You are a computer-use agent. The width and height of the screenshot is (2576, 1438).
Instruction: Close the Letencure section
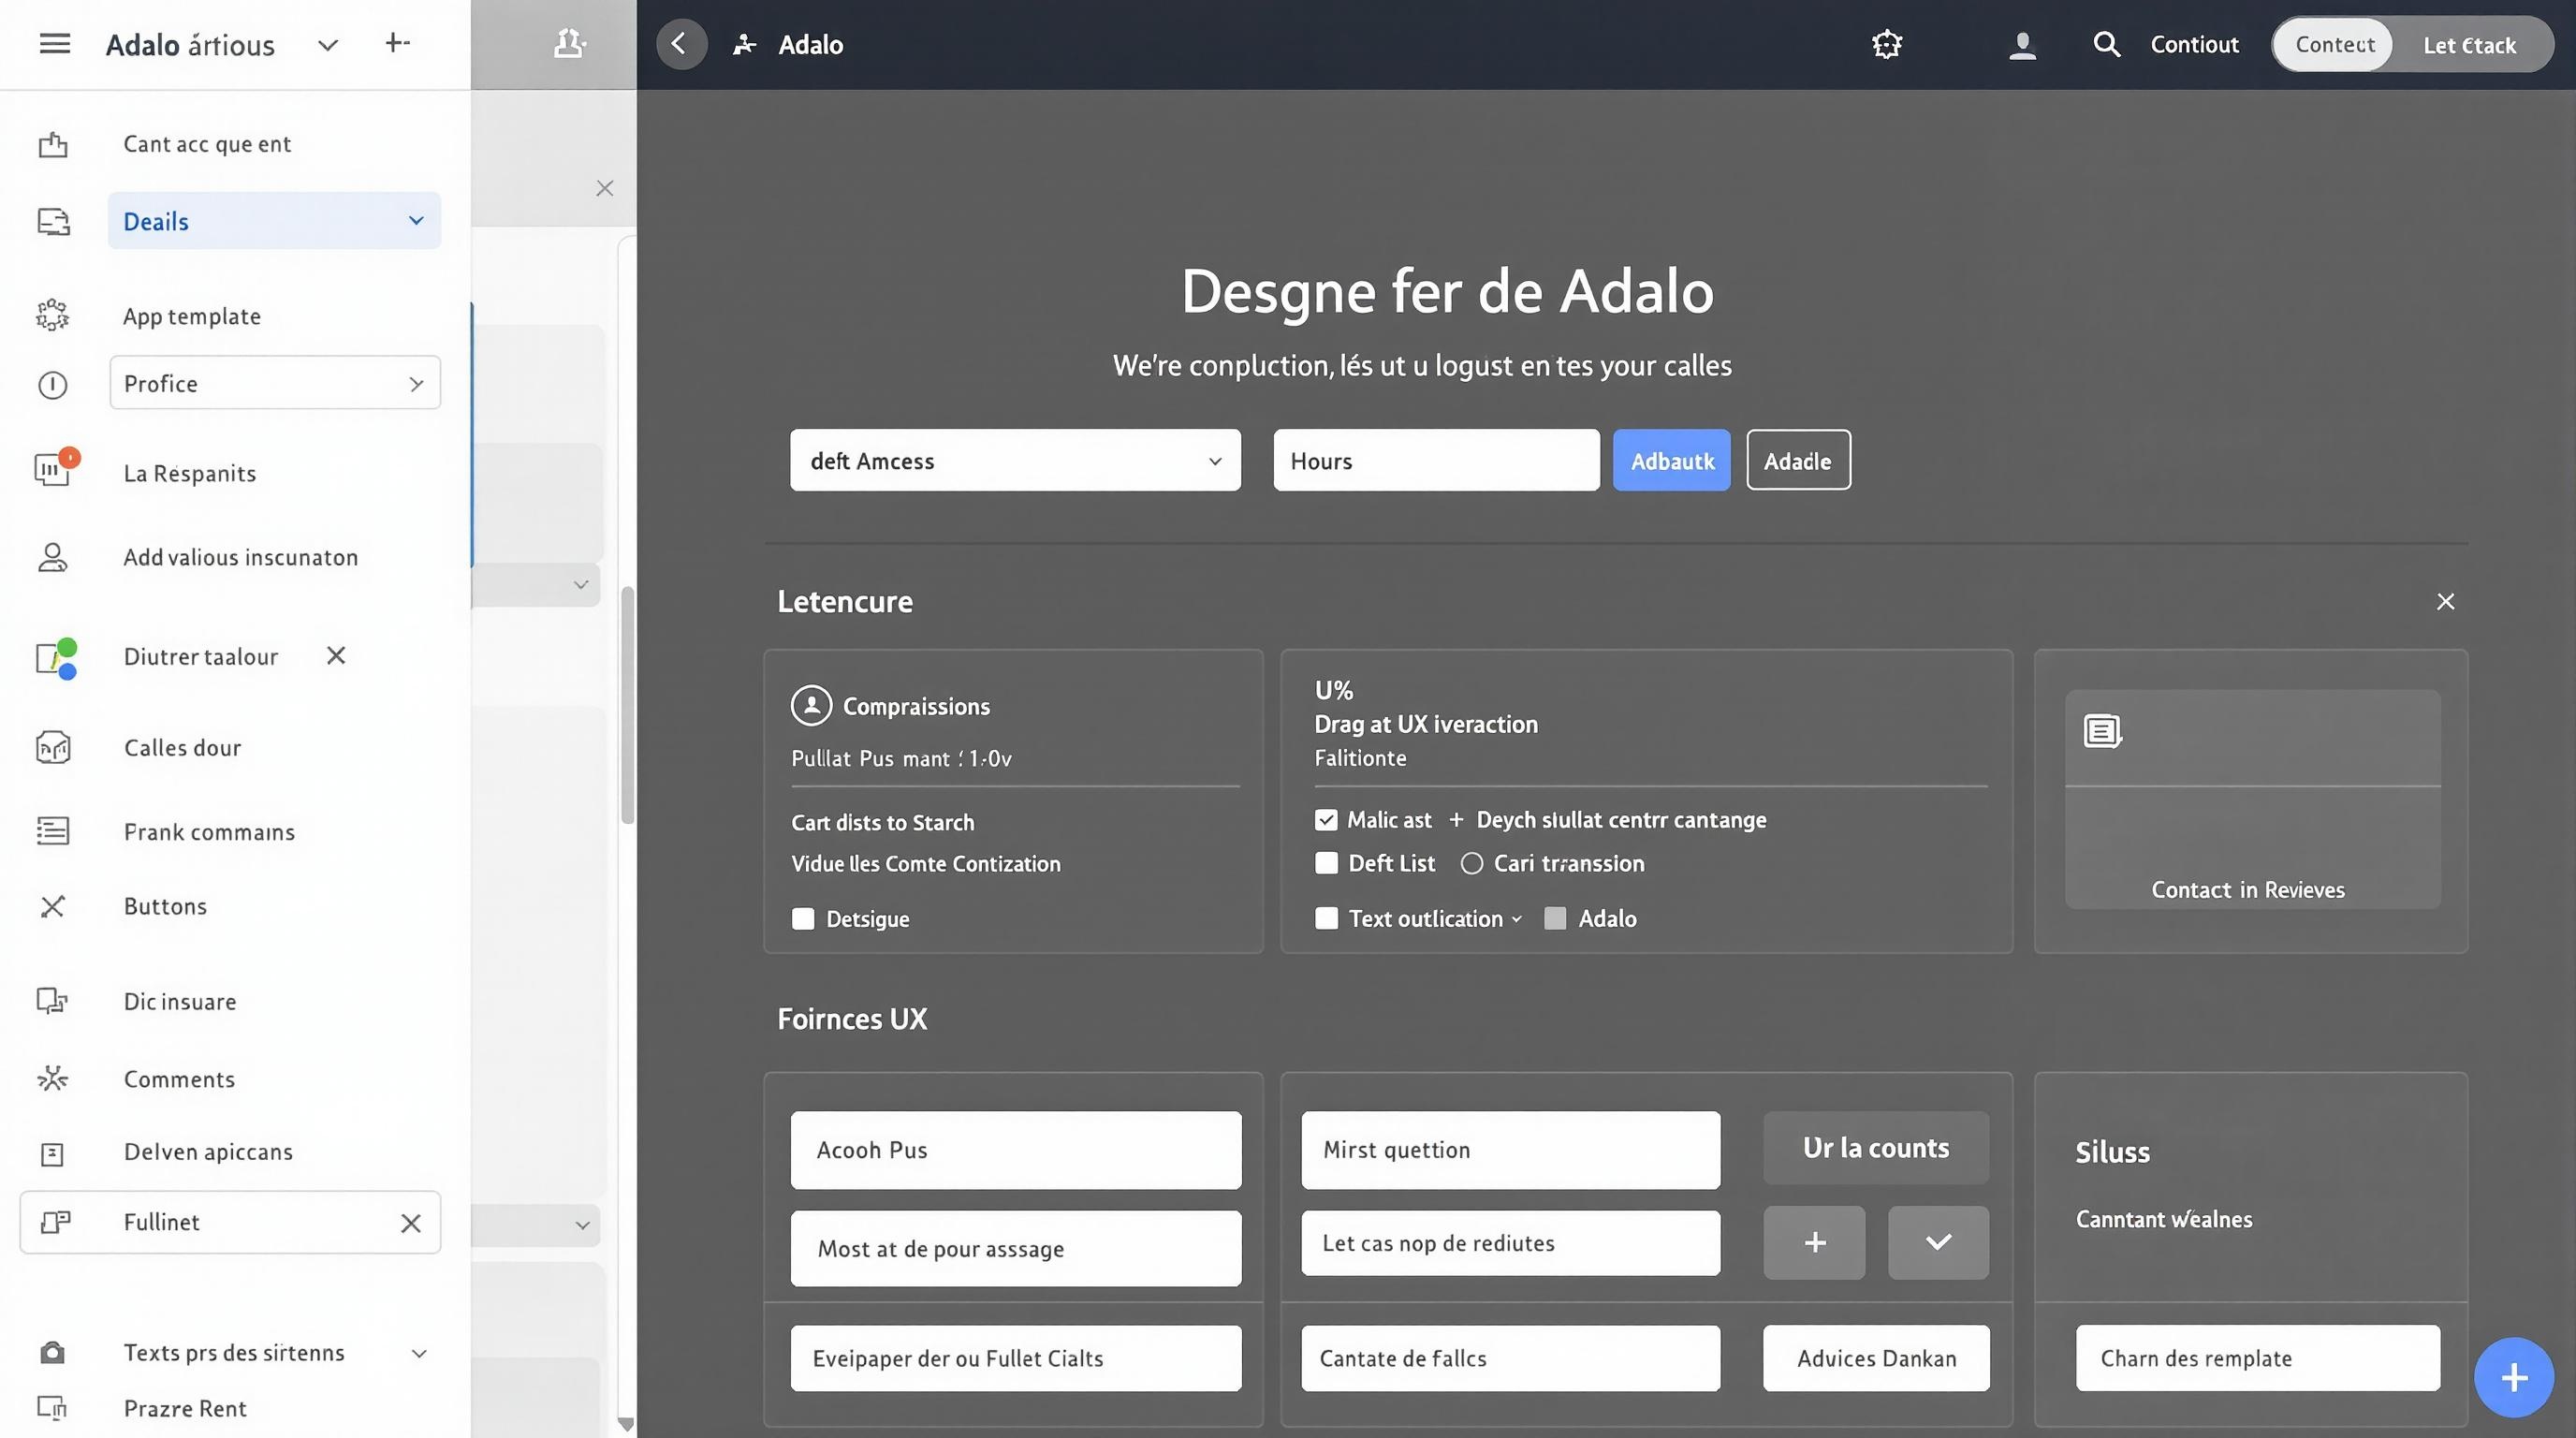pos(2445,601)
